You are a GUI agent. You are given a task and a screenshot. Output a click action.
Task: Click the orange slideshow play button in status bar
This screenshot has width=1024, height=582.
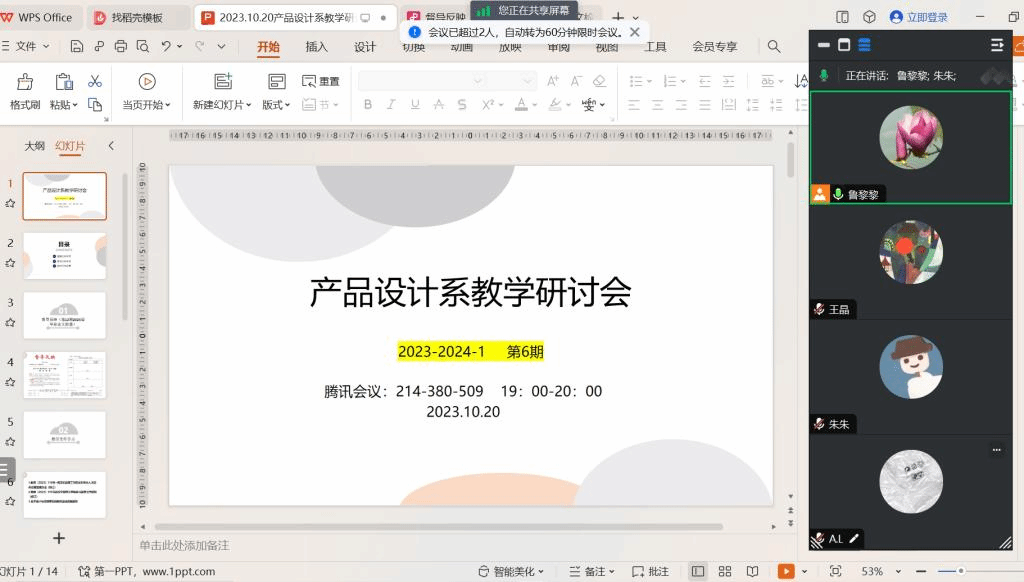coord(787,571)
